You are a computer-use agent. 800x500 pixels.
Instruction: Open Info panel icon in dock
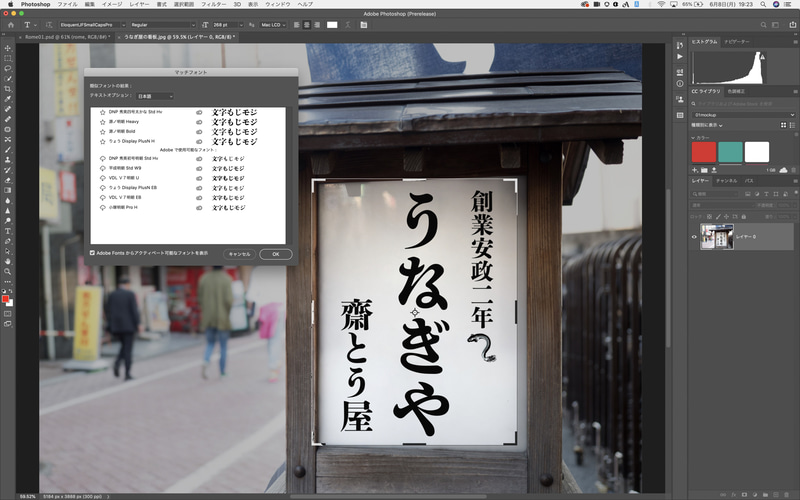coord(680,83)
